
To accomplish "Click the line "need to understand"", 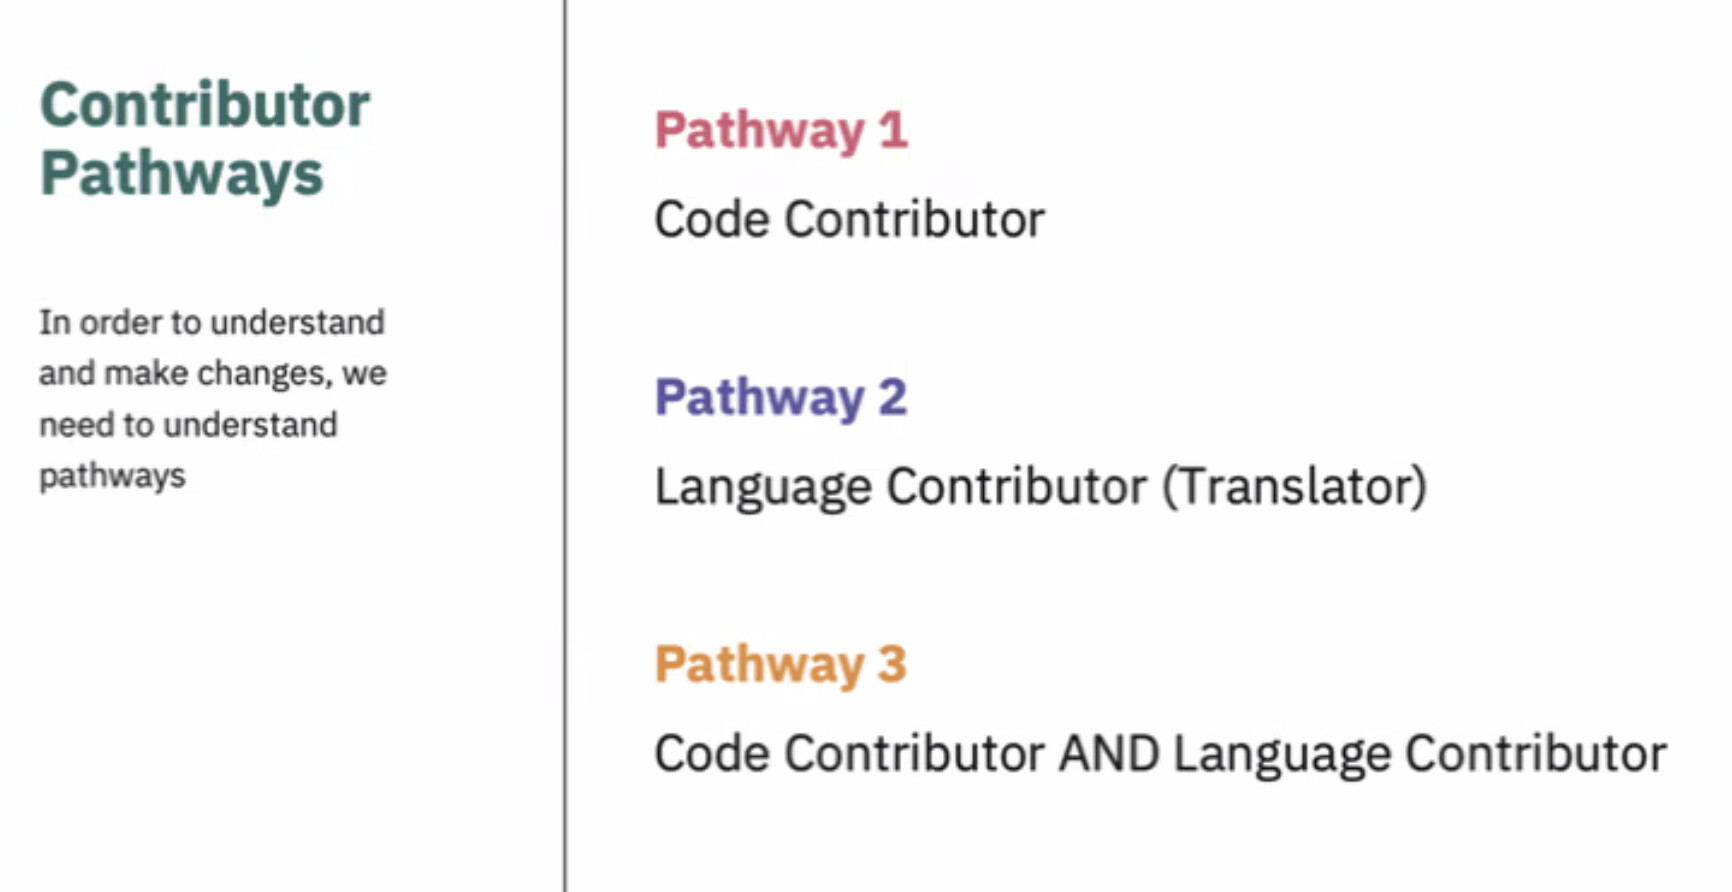I will tap(188, 424).
